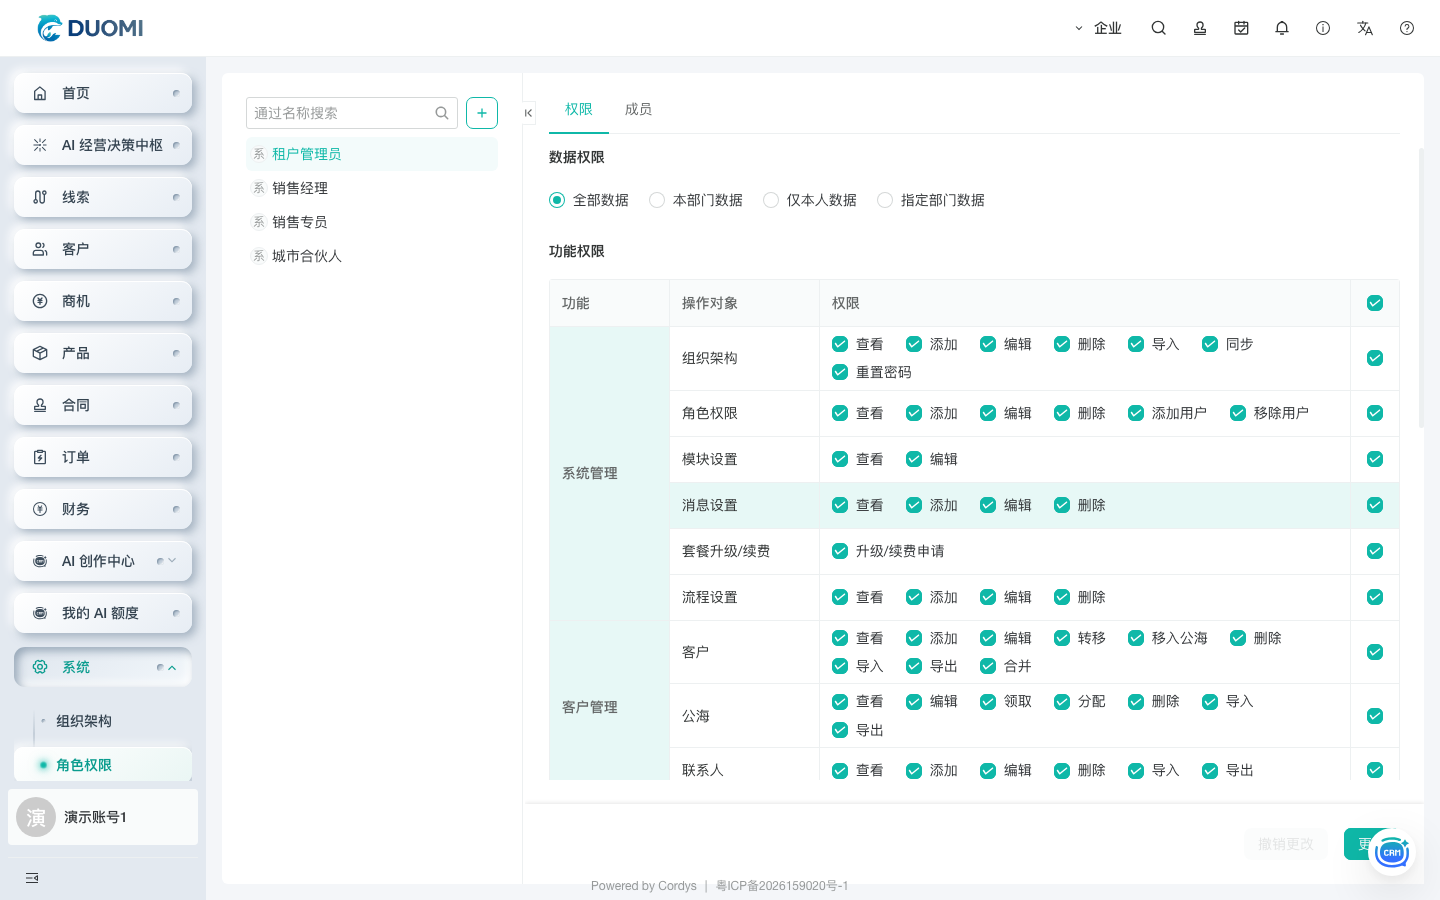Uncheck 移入公海 in the 客户 row
1440x900 pixels.
(1136, 638)
